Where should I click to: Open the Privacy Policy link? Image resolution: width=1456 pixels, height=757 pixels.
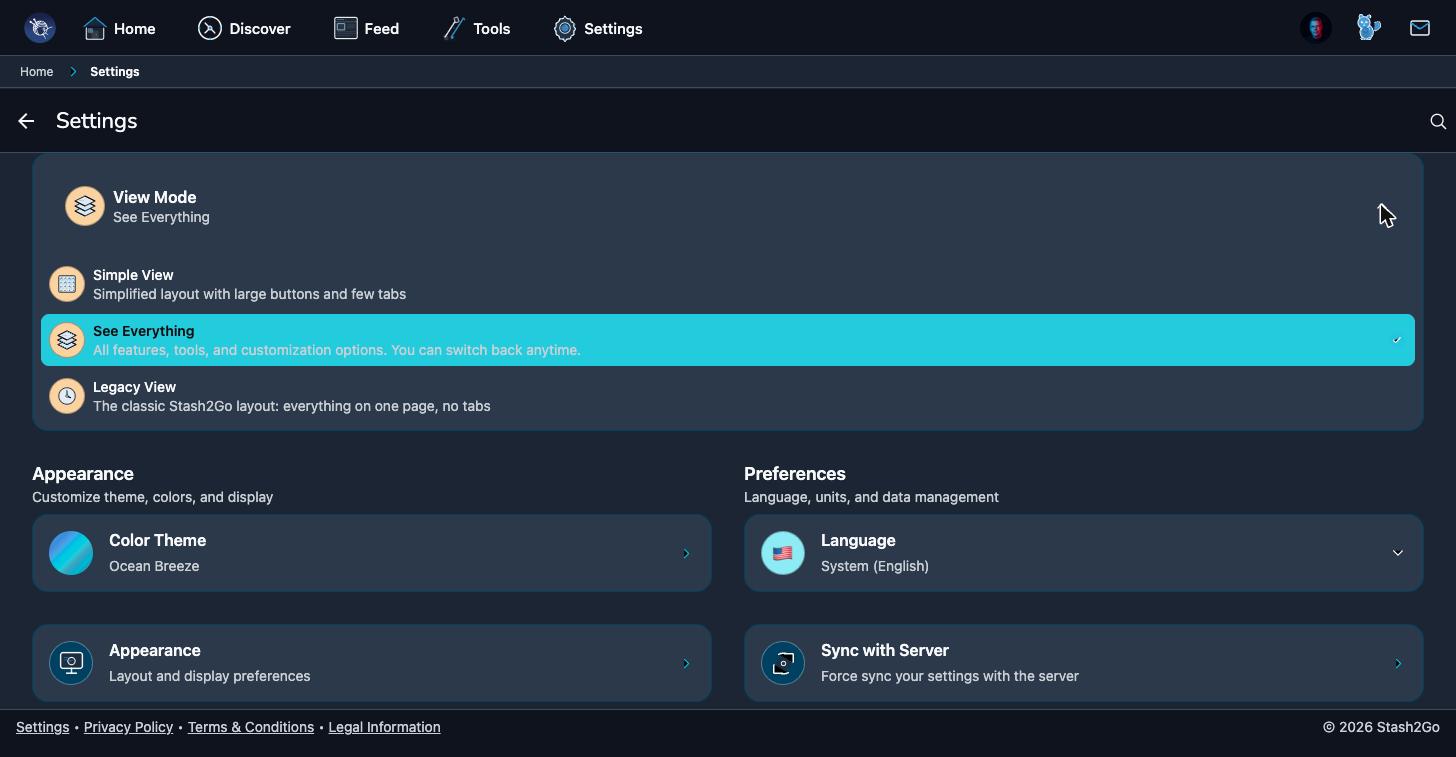pos(128,727)
